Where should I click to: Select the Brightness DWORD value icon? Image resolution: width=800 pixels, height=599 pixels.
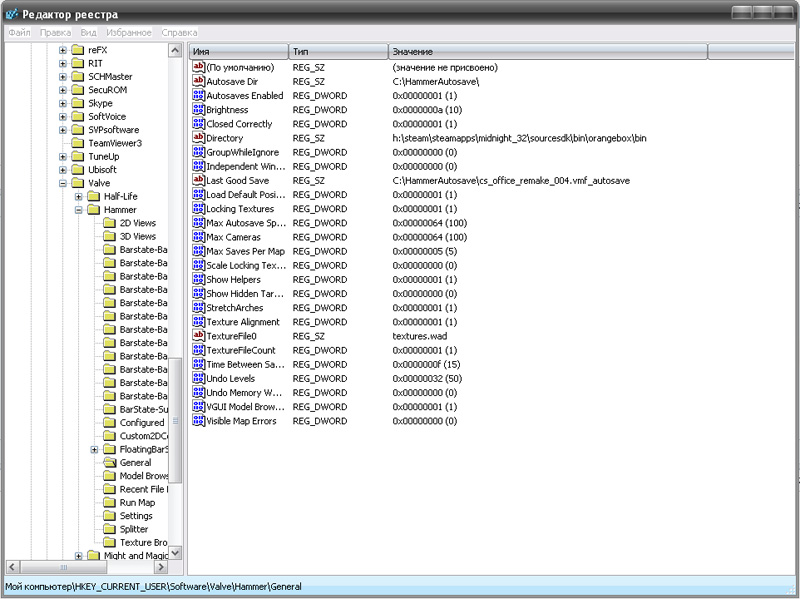198,110
